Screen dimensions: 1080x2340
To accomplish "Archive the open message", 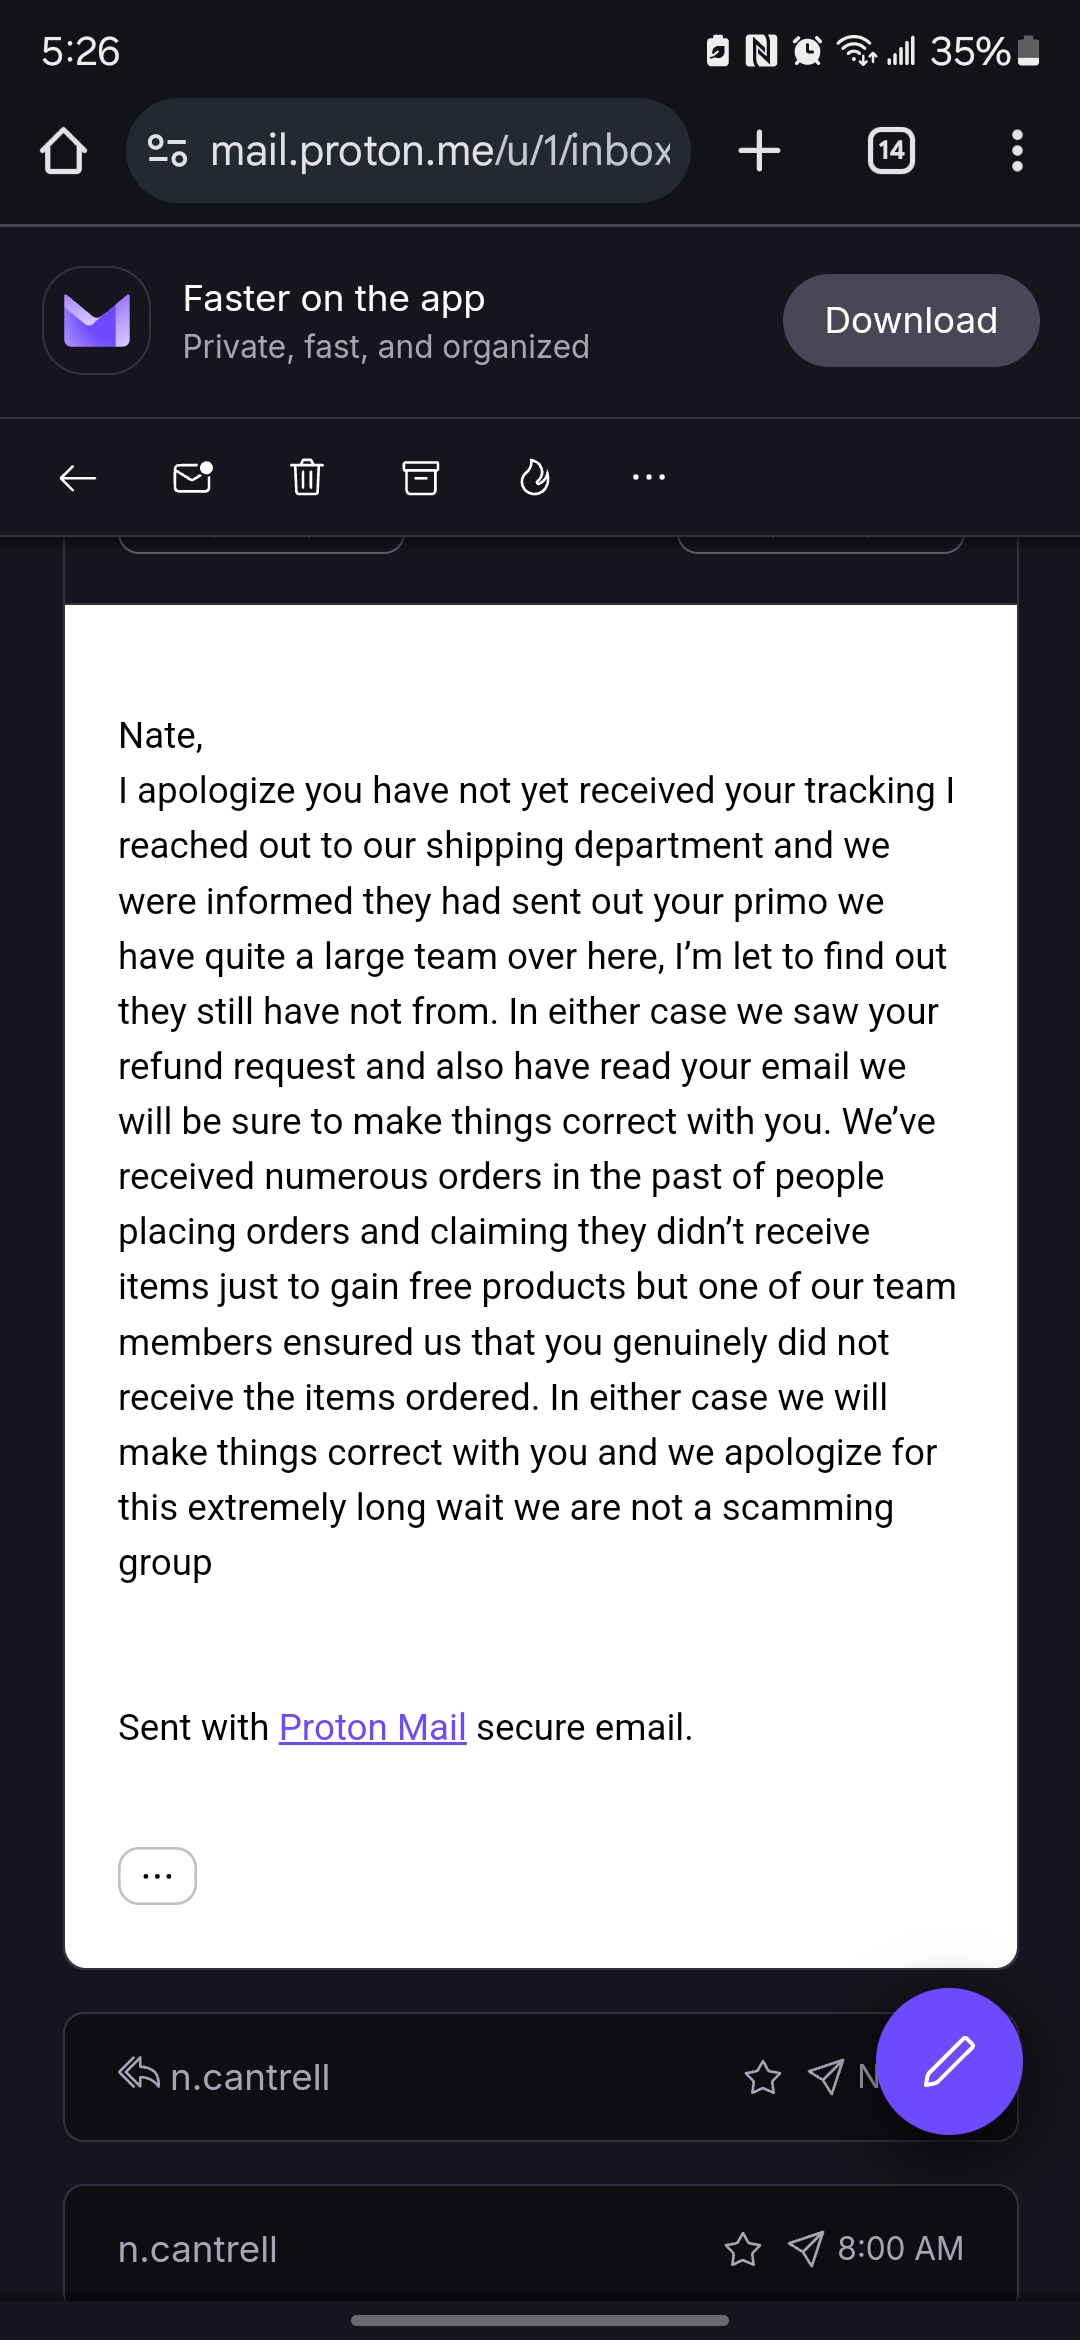I will coord(420,478).
